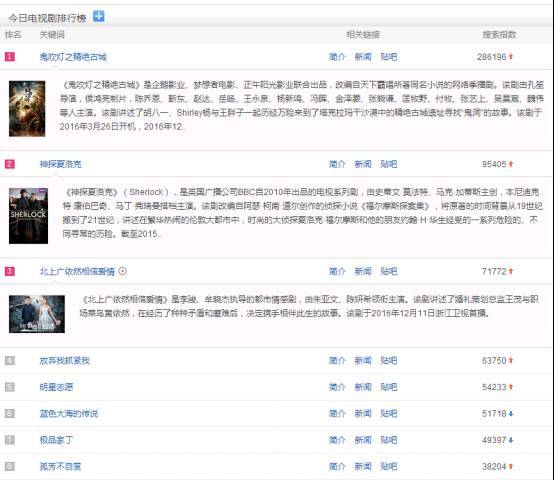This screenshot has width=554, height=480.
Task: Expand the 极品家丁 ranking row
Action: click(277, 440)
